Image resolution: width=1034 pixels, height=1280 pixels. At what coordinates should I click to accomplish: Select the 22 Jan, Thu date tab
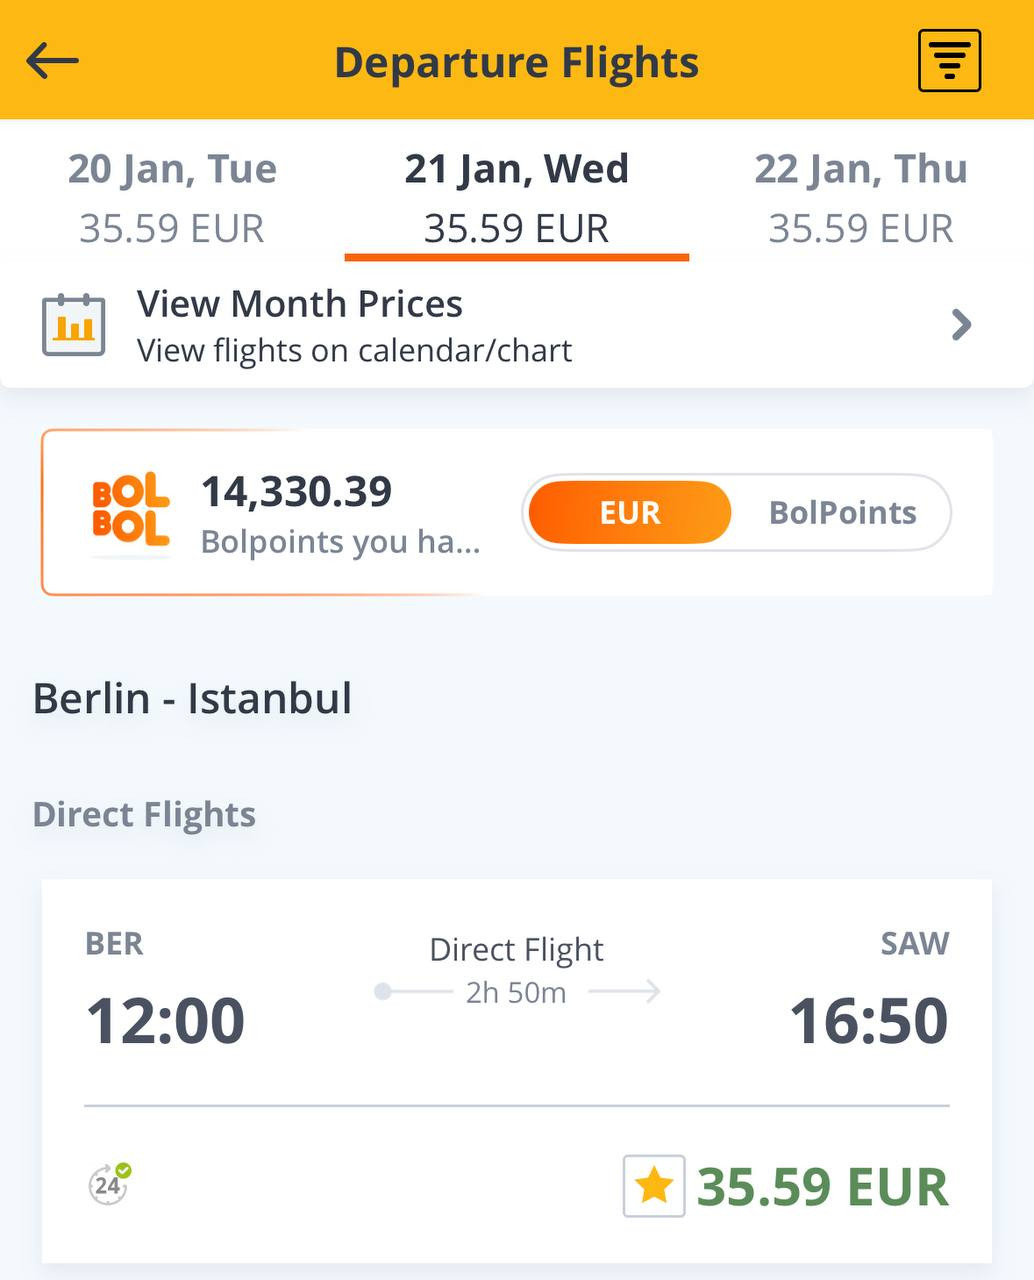[861, 197]
